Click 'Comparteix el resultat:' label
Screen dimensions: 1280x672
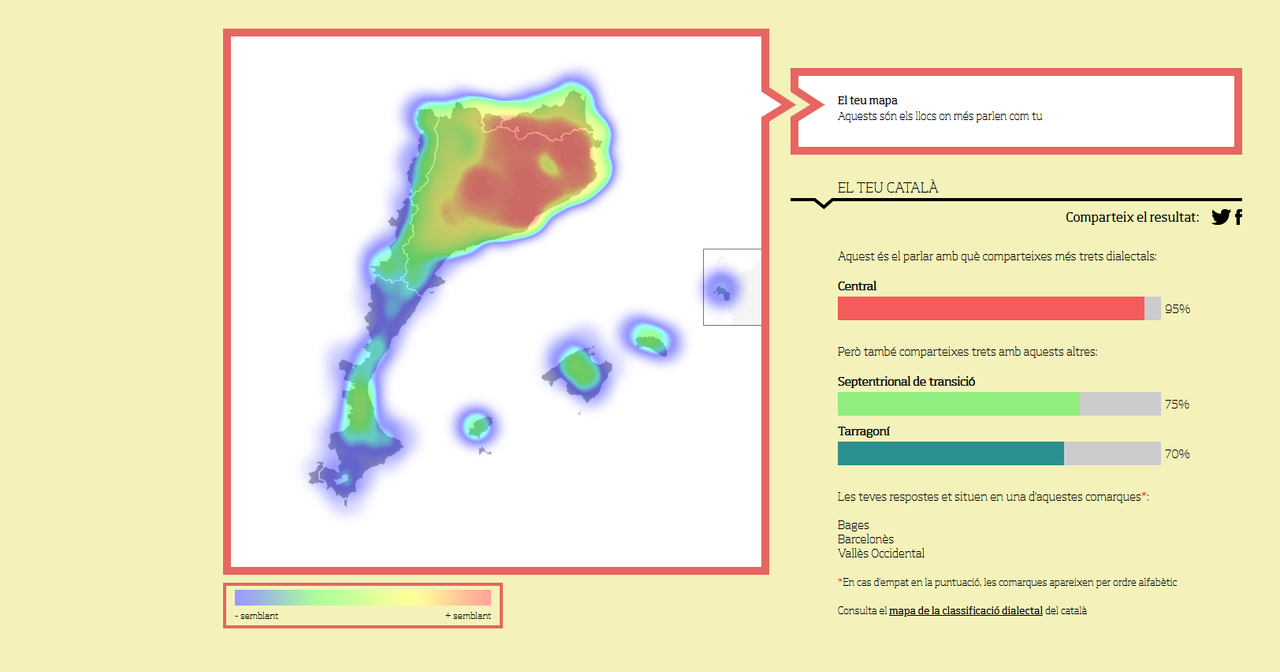tap(1132, 217)
